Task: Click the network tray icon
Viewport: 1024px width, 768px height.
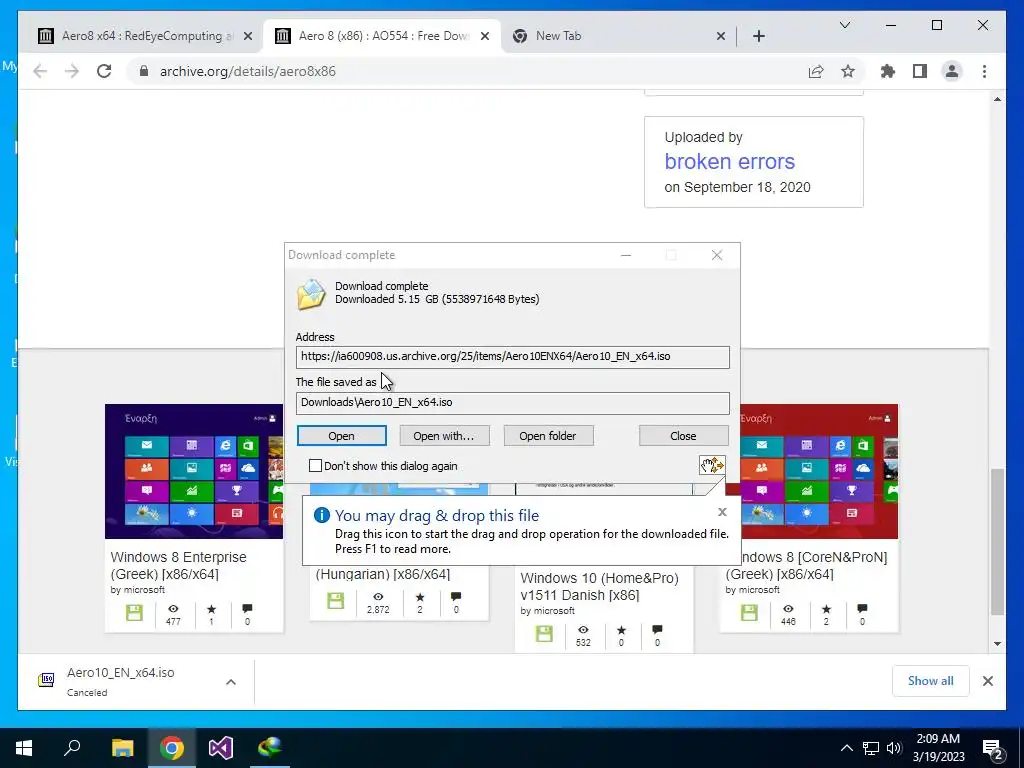Action: 871,748
